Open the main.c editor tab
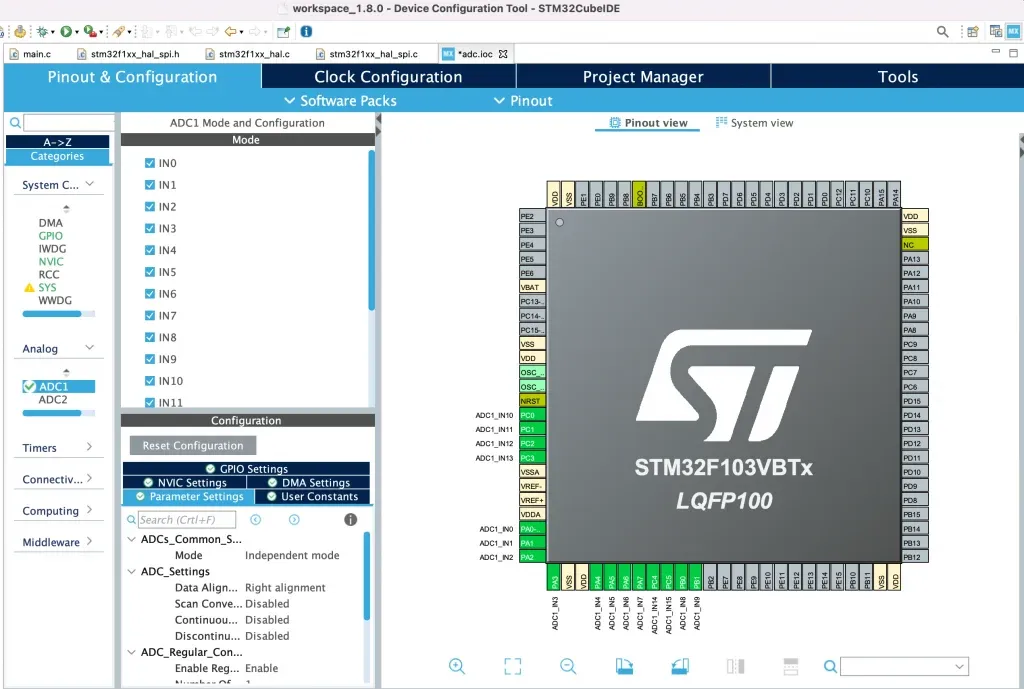 36,53
